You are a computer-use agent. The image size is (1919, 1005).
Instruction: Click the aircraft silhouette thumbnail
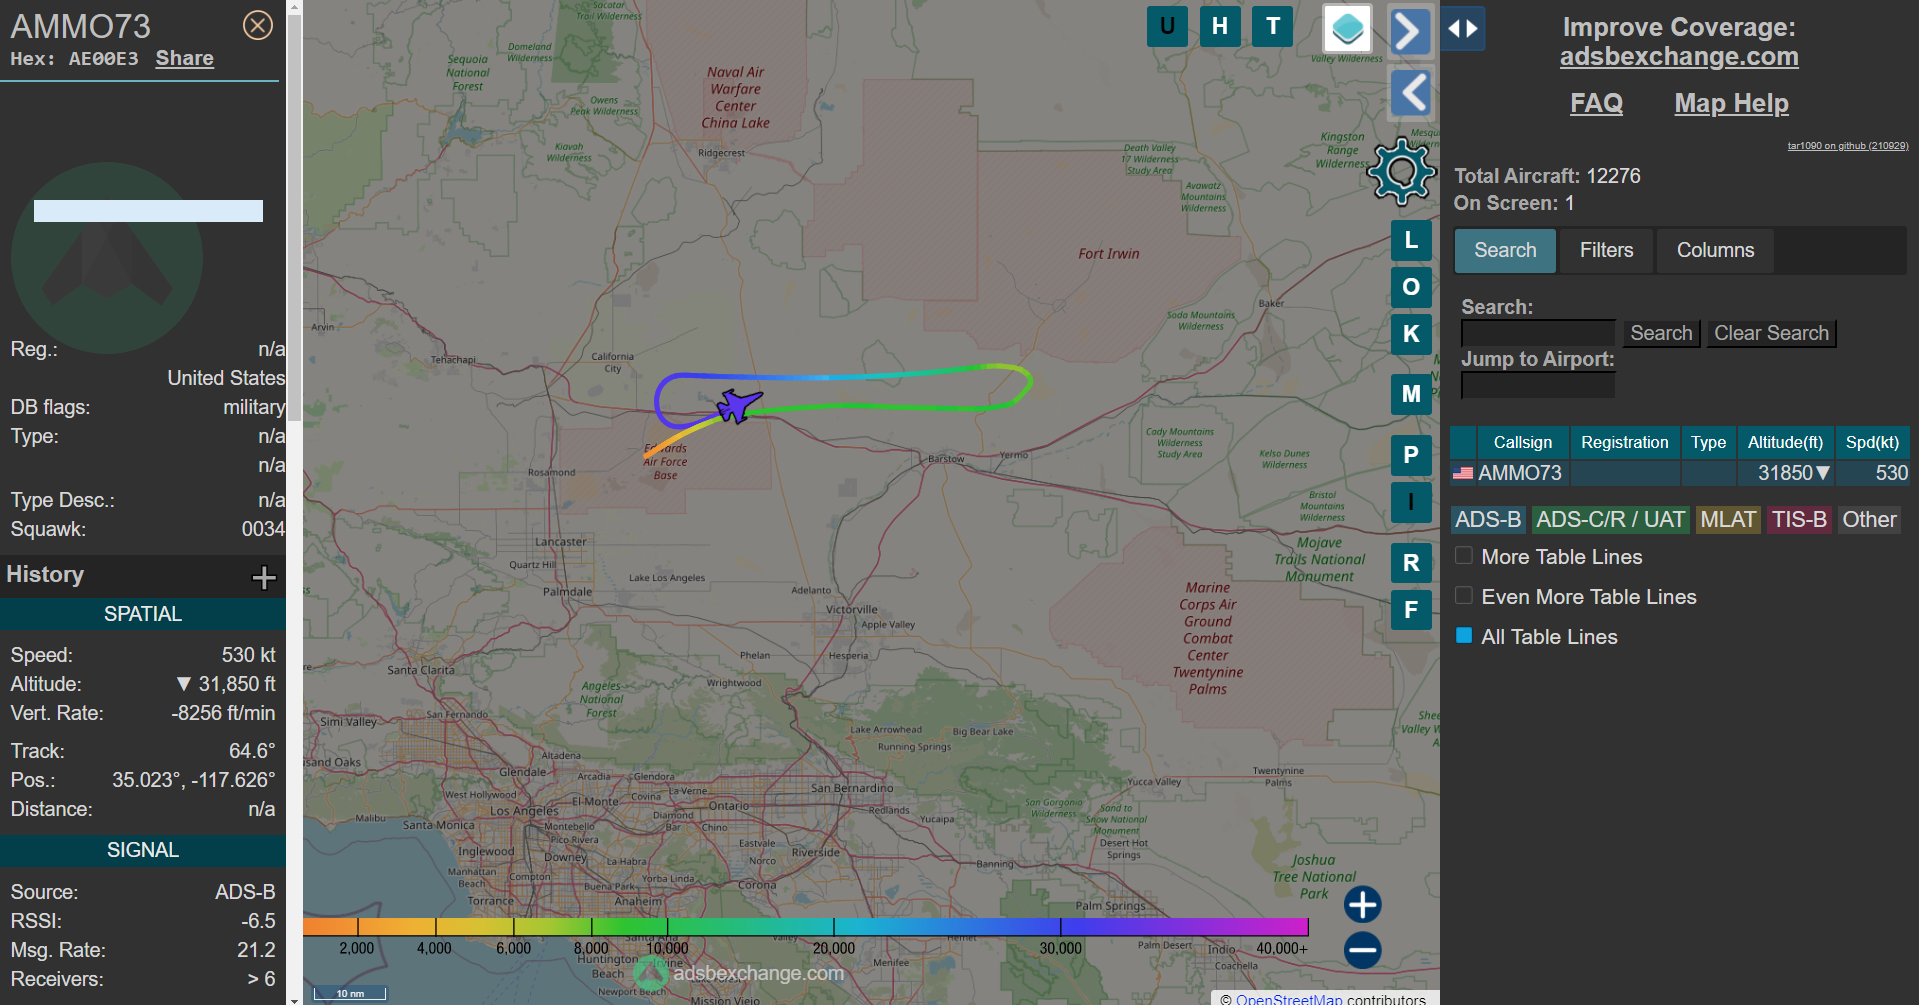[x=107, y=258]
